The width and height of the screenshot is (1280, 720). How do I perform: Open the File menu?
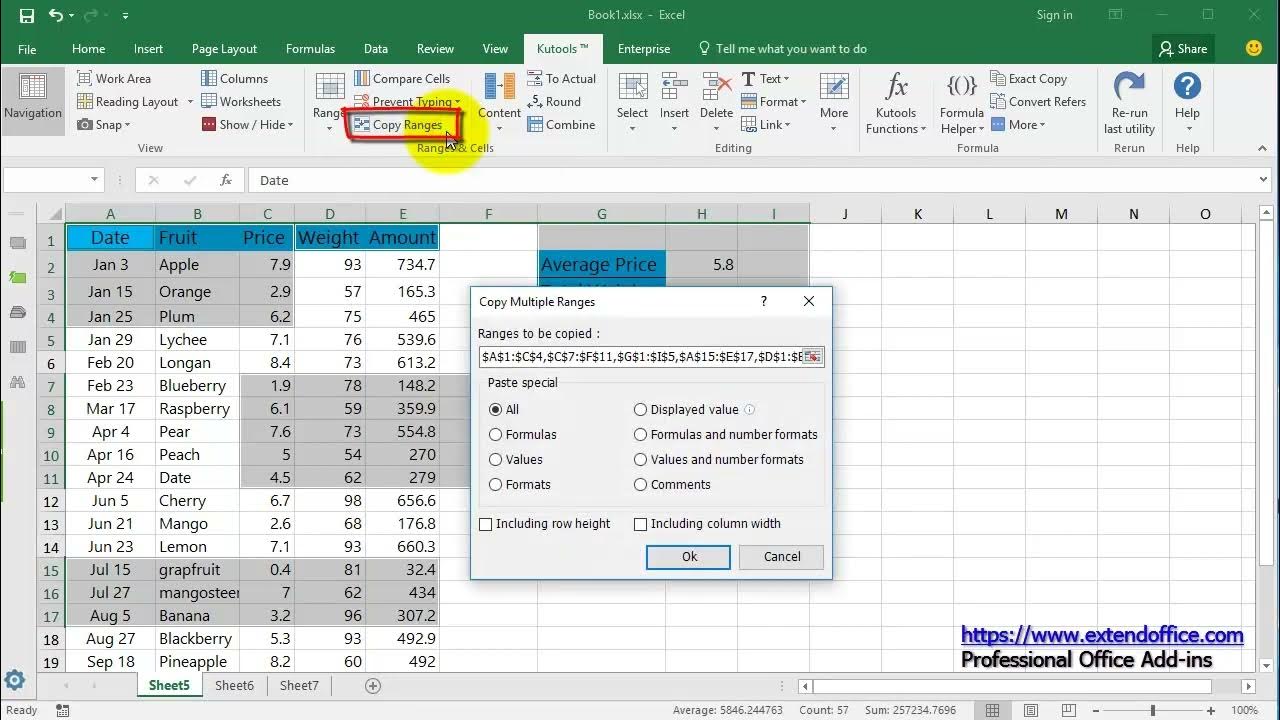coord(27,48)
